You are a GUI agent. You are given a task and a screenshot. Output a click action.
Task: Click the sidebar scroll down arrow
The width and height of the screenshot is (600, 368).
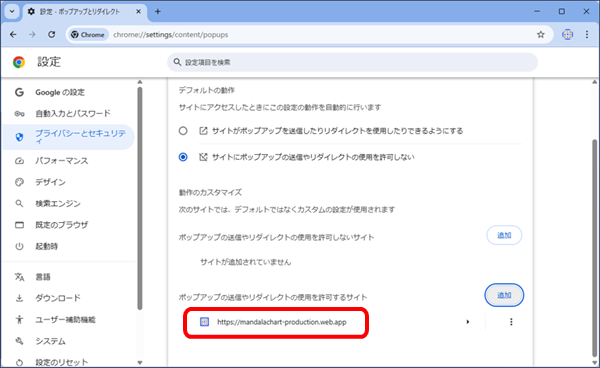pos(140,363)
